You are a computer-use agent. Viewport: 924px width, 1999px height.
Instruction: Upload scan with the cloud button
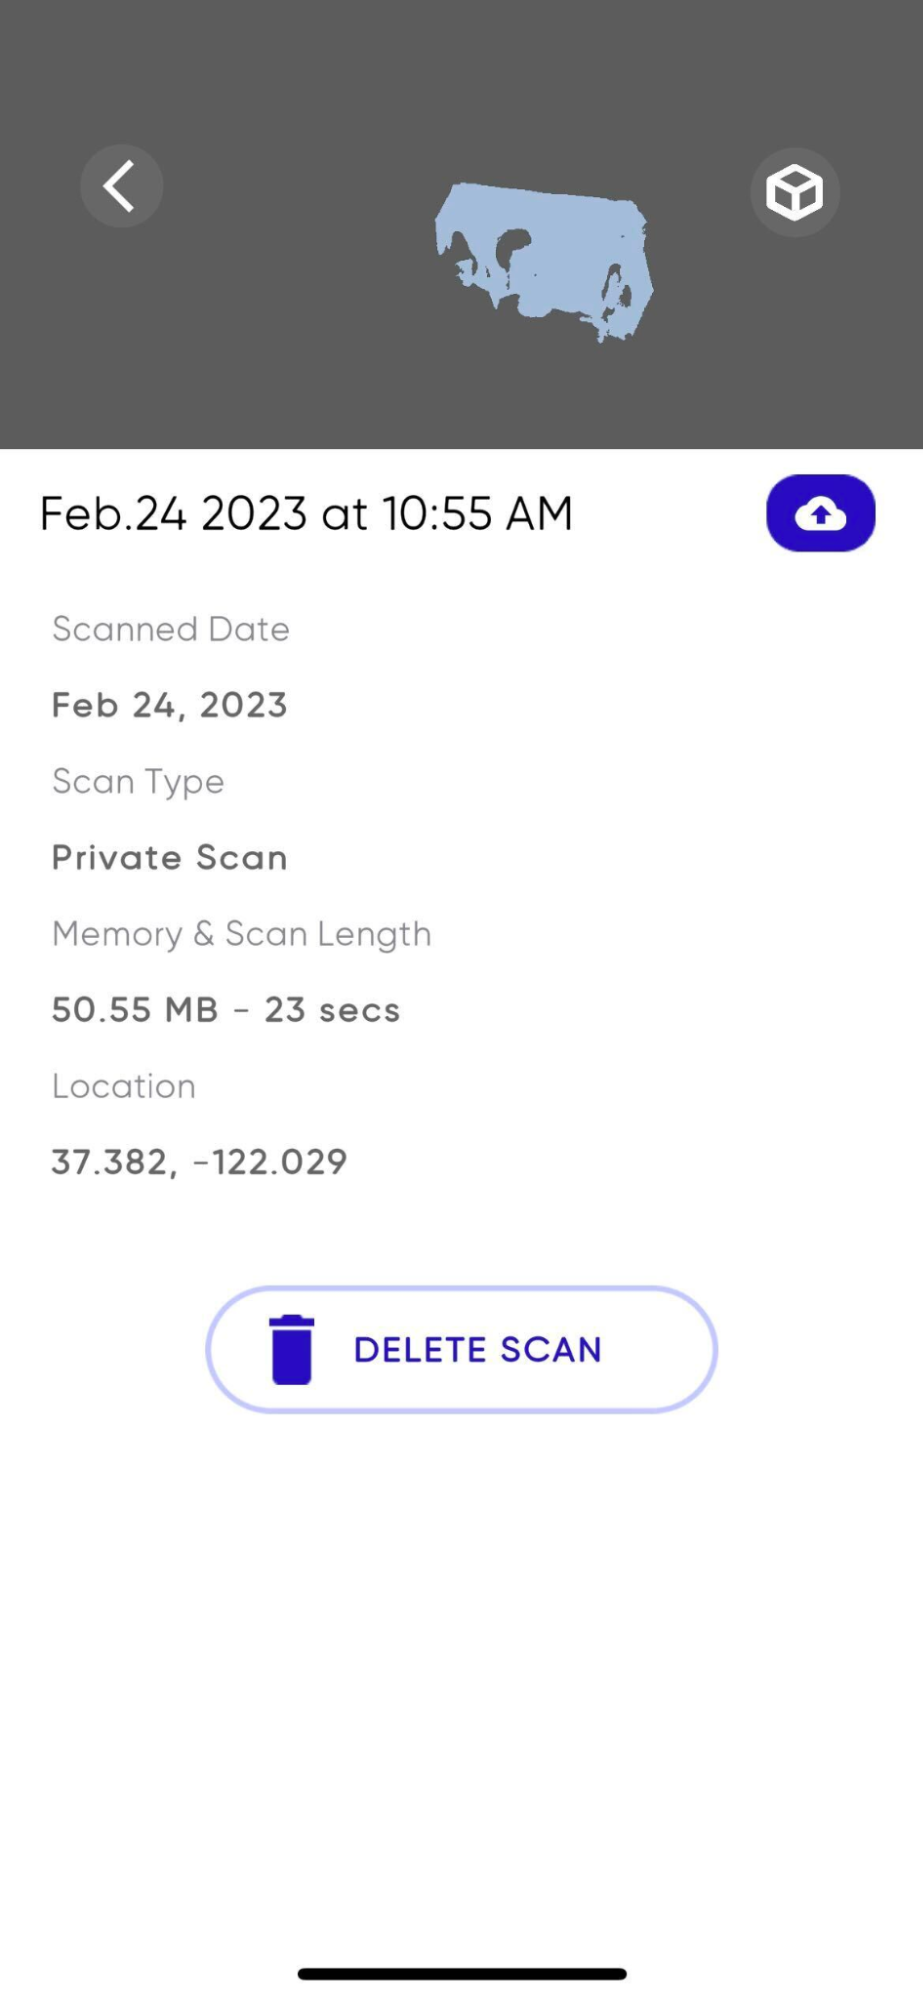tap(821, 513)
